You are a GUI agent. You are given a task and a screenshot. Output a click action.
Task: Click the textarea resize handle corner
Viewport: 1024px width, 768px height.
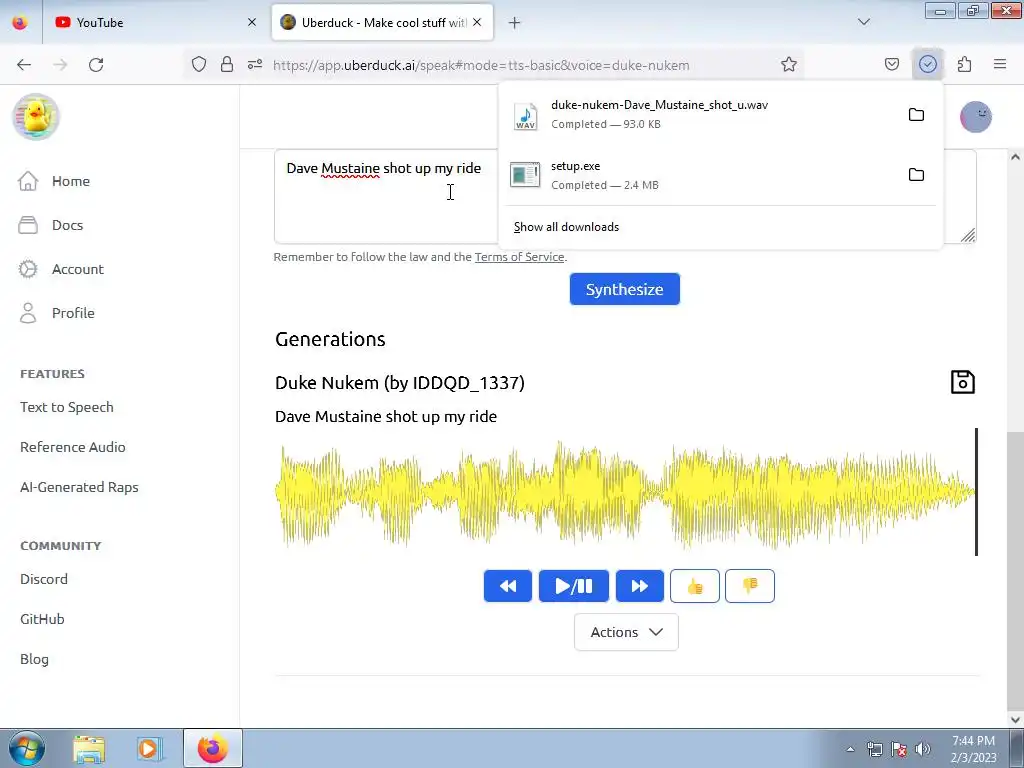(968, 235)
